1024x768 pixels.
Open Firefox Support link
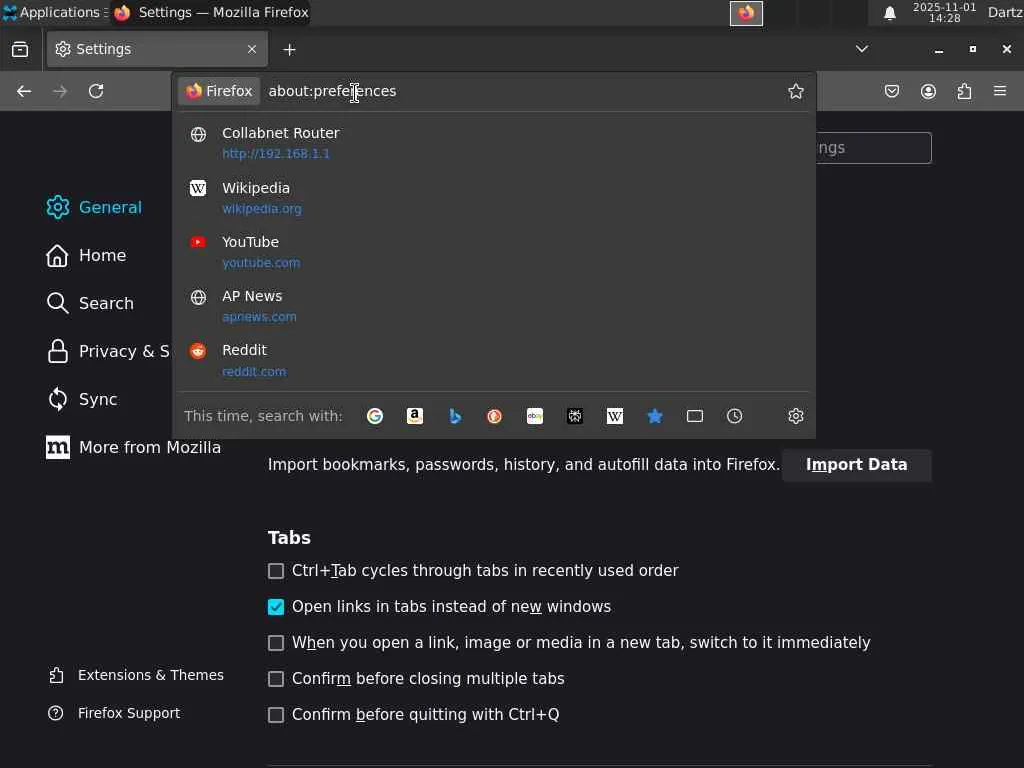115,713
